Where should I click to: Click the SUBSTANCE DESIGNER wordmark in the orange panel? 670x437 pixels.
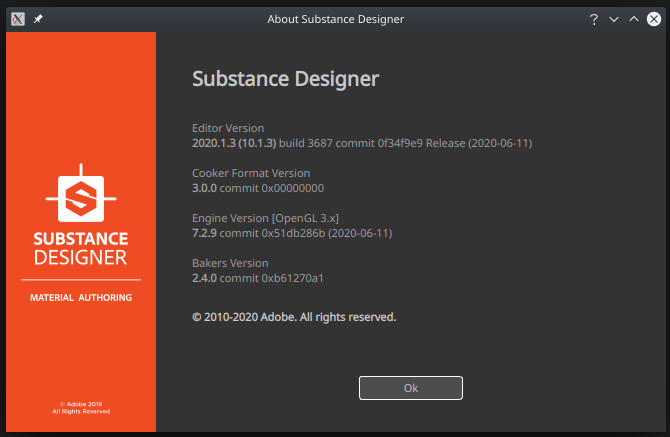pyautogui.click(x=81, y=248)
